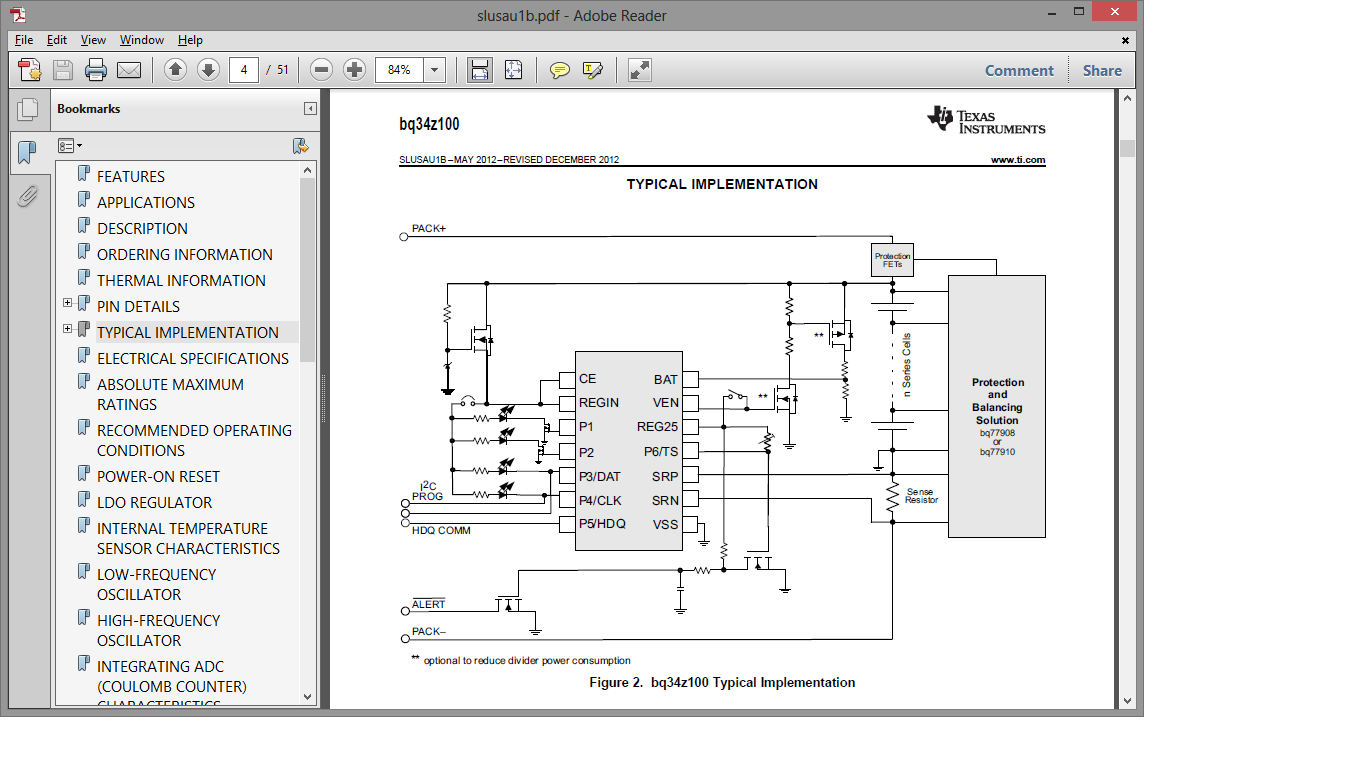Open RECOMMENDED OPERATING CONDITIONS bookmark

(194, 440)
